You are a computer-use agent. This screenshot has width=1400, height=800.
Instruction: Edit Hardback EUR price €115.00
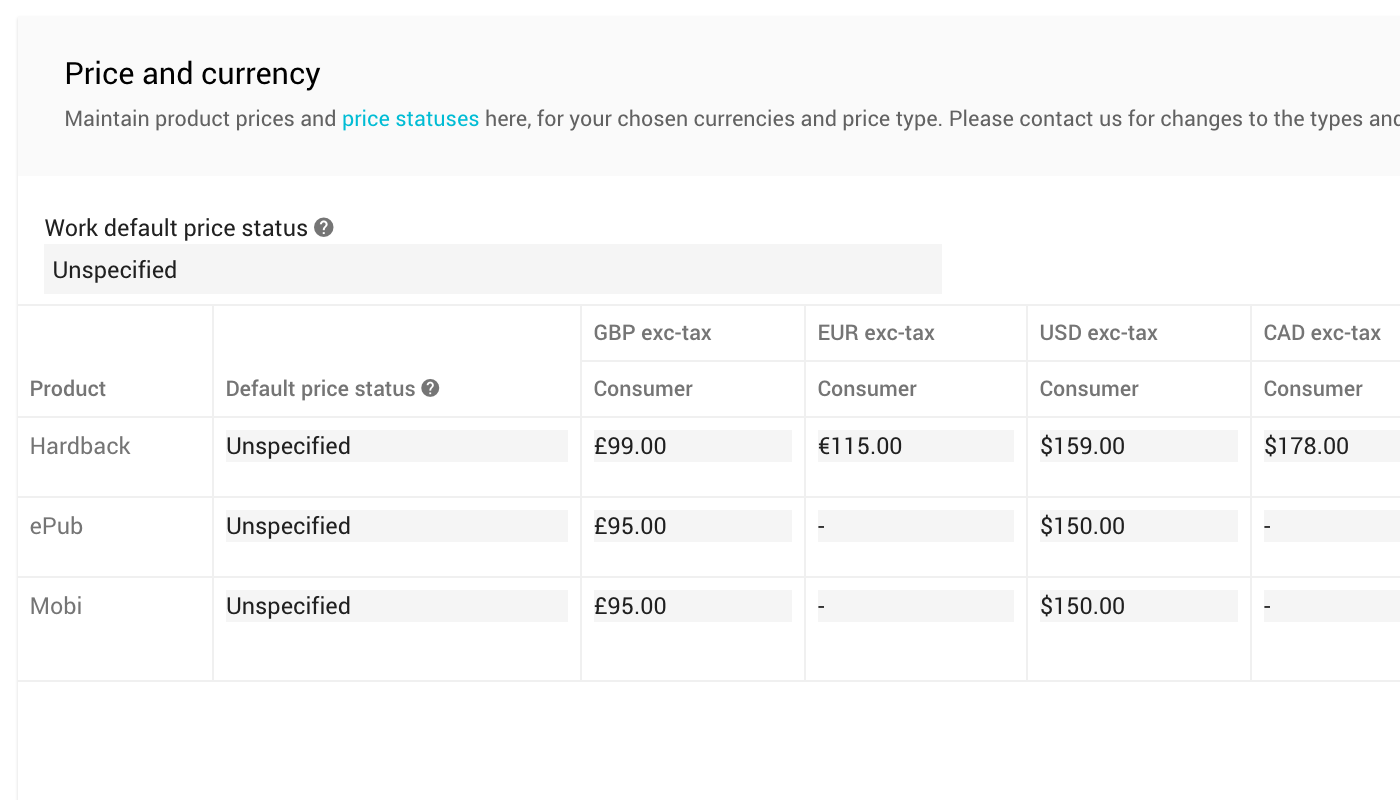pos(915,446)
